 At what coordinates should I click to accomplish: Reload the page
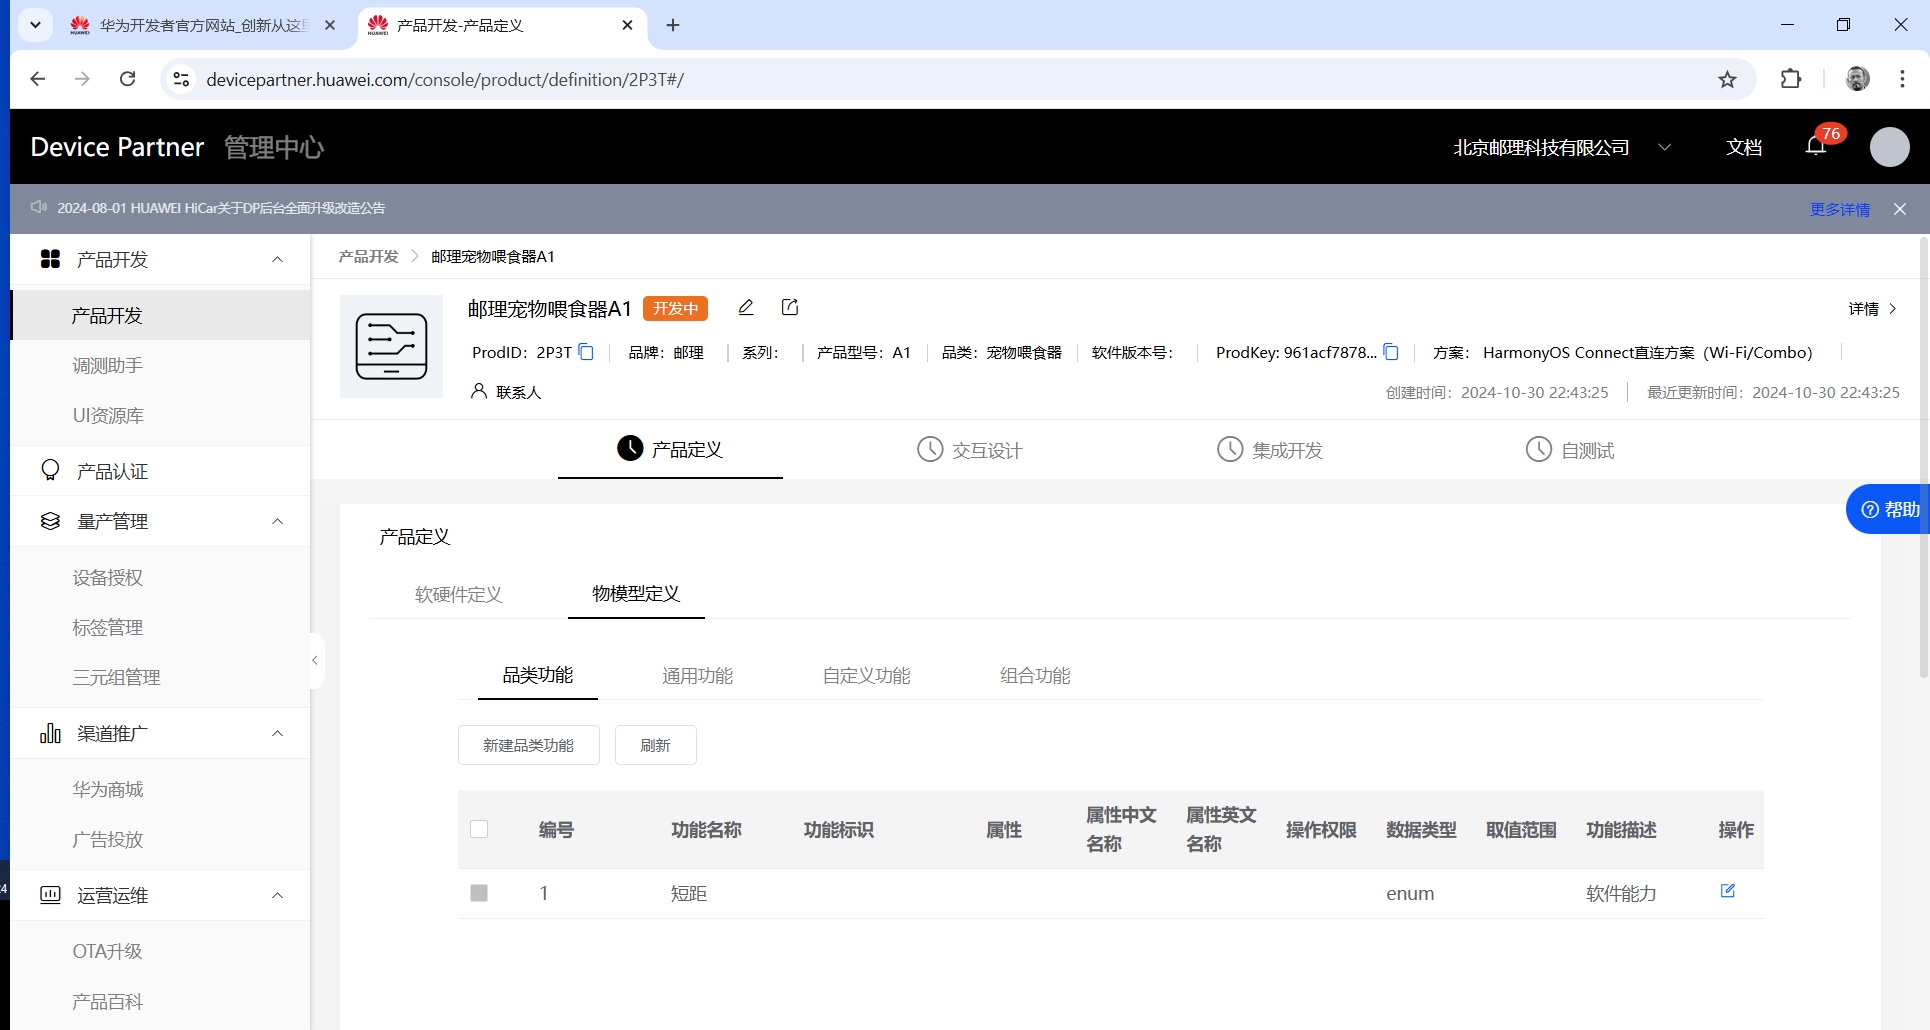tap(127, 79)
